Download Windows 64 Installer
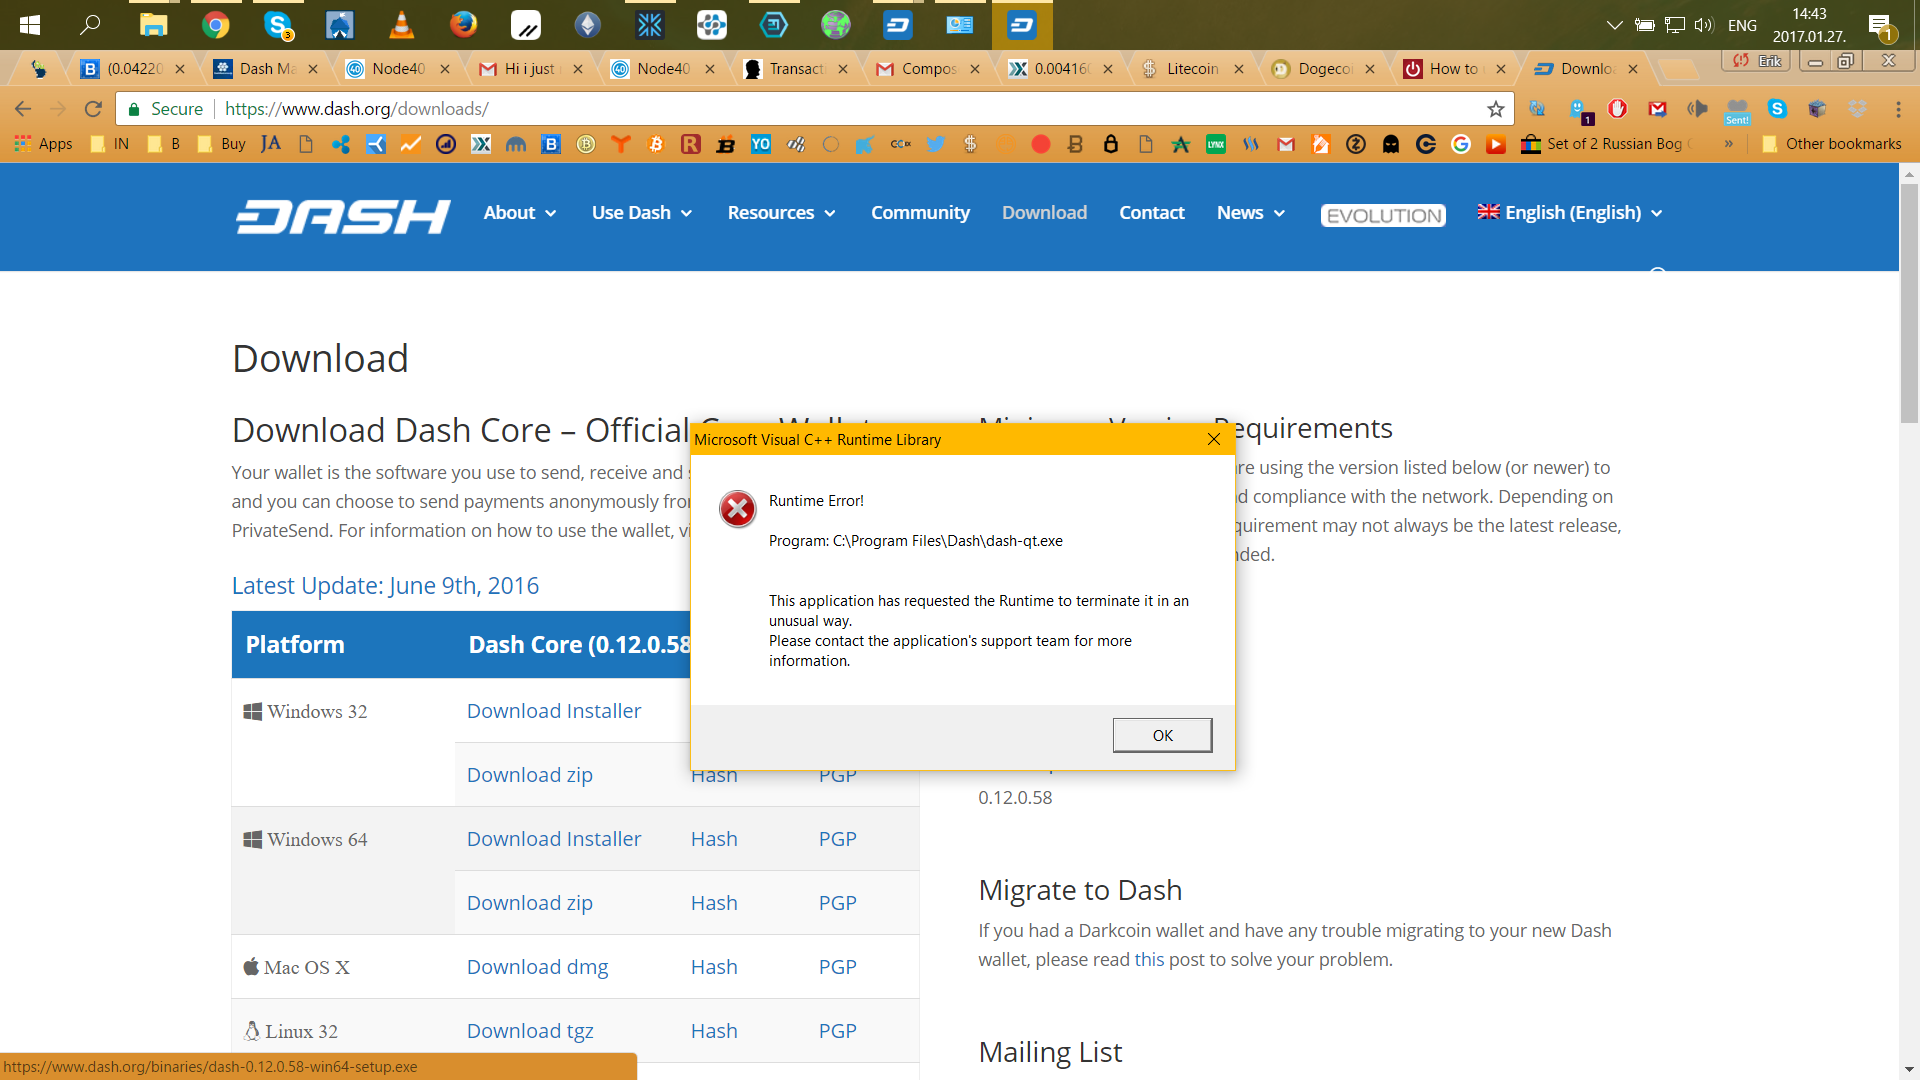 554,839
